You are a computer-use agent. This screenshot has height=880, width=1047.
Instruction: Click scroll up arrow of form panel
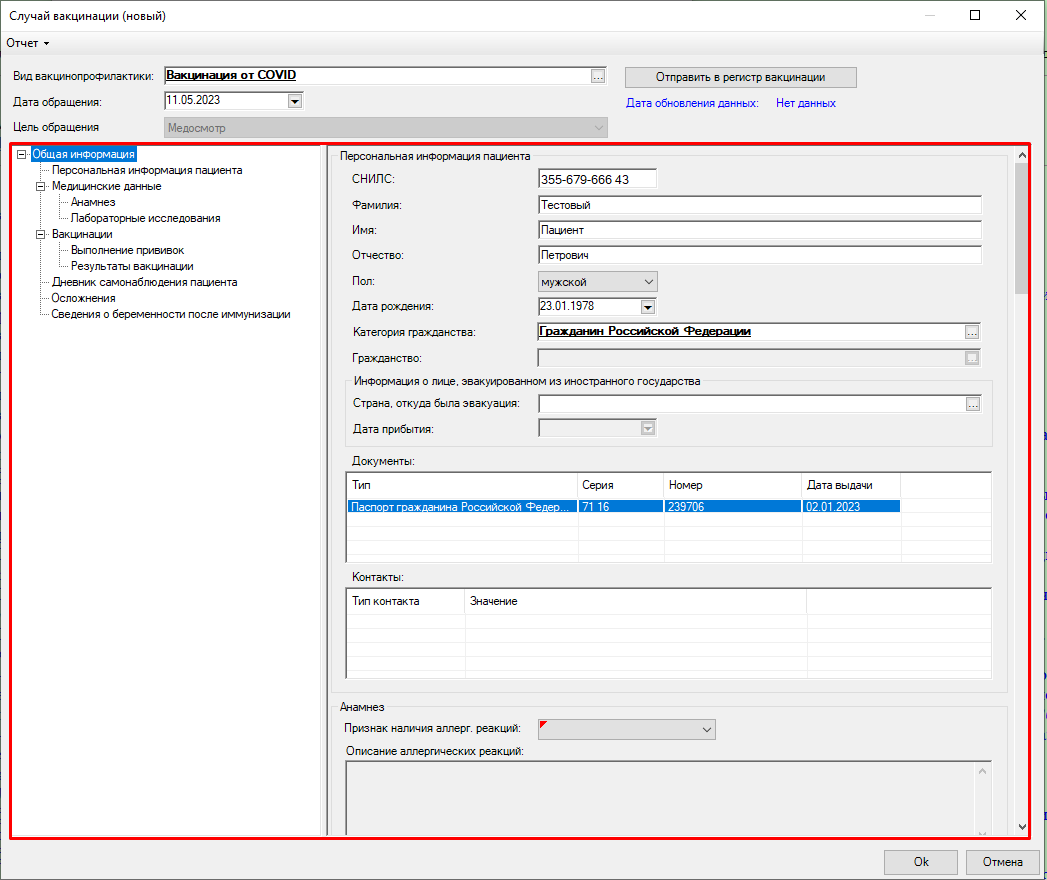1022,155
